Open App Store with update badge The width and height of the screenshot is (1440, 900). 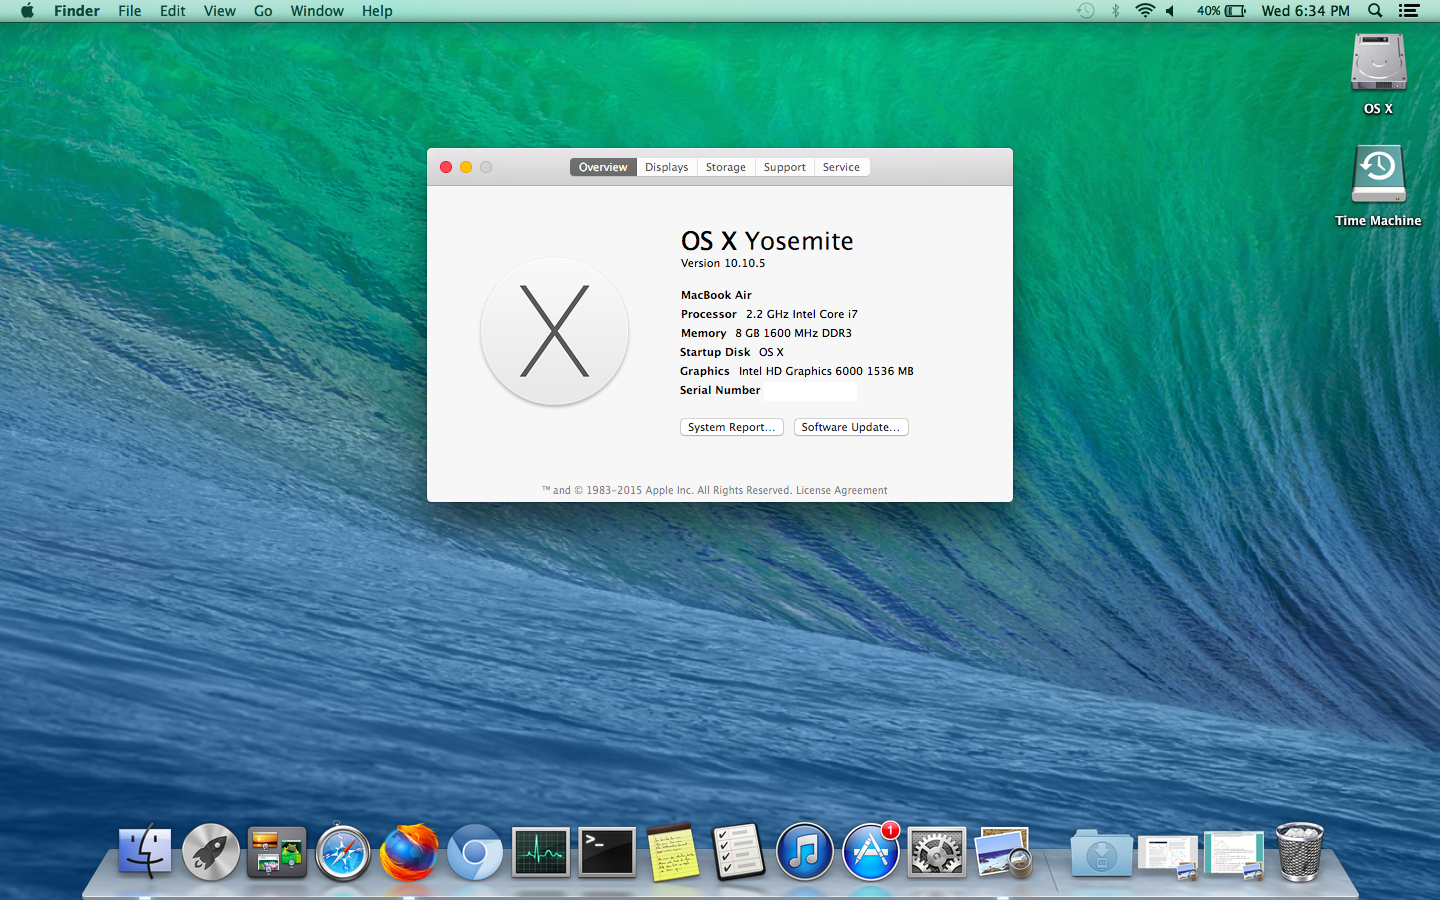871,852
